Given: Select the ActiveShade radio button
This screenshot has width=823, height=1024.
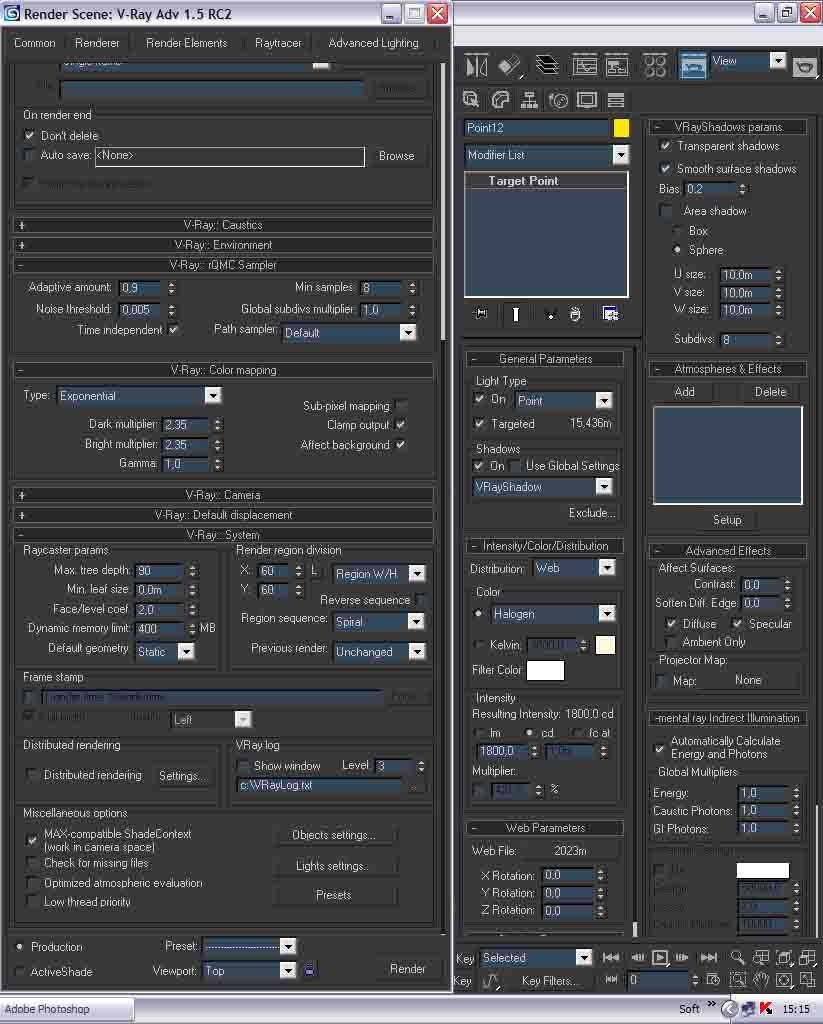Looking at the screenshot, I should 20,971.
